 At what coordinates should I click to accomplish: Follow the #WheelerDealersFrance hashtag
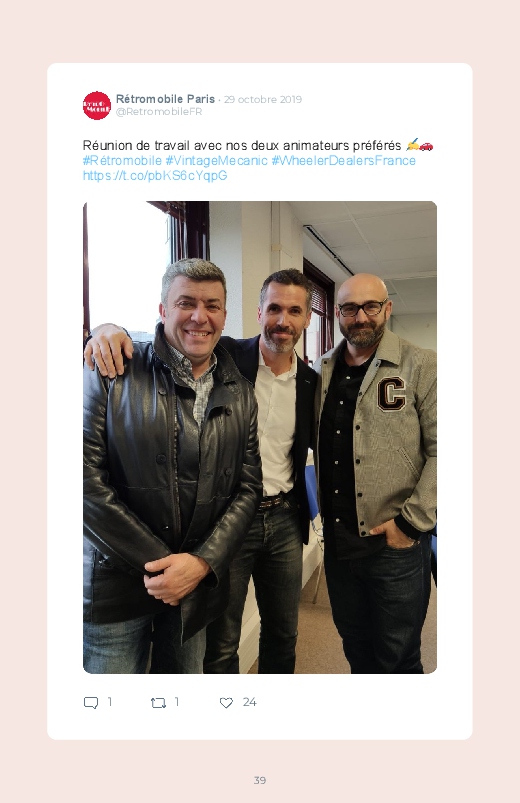pos(343,161)
